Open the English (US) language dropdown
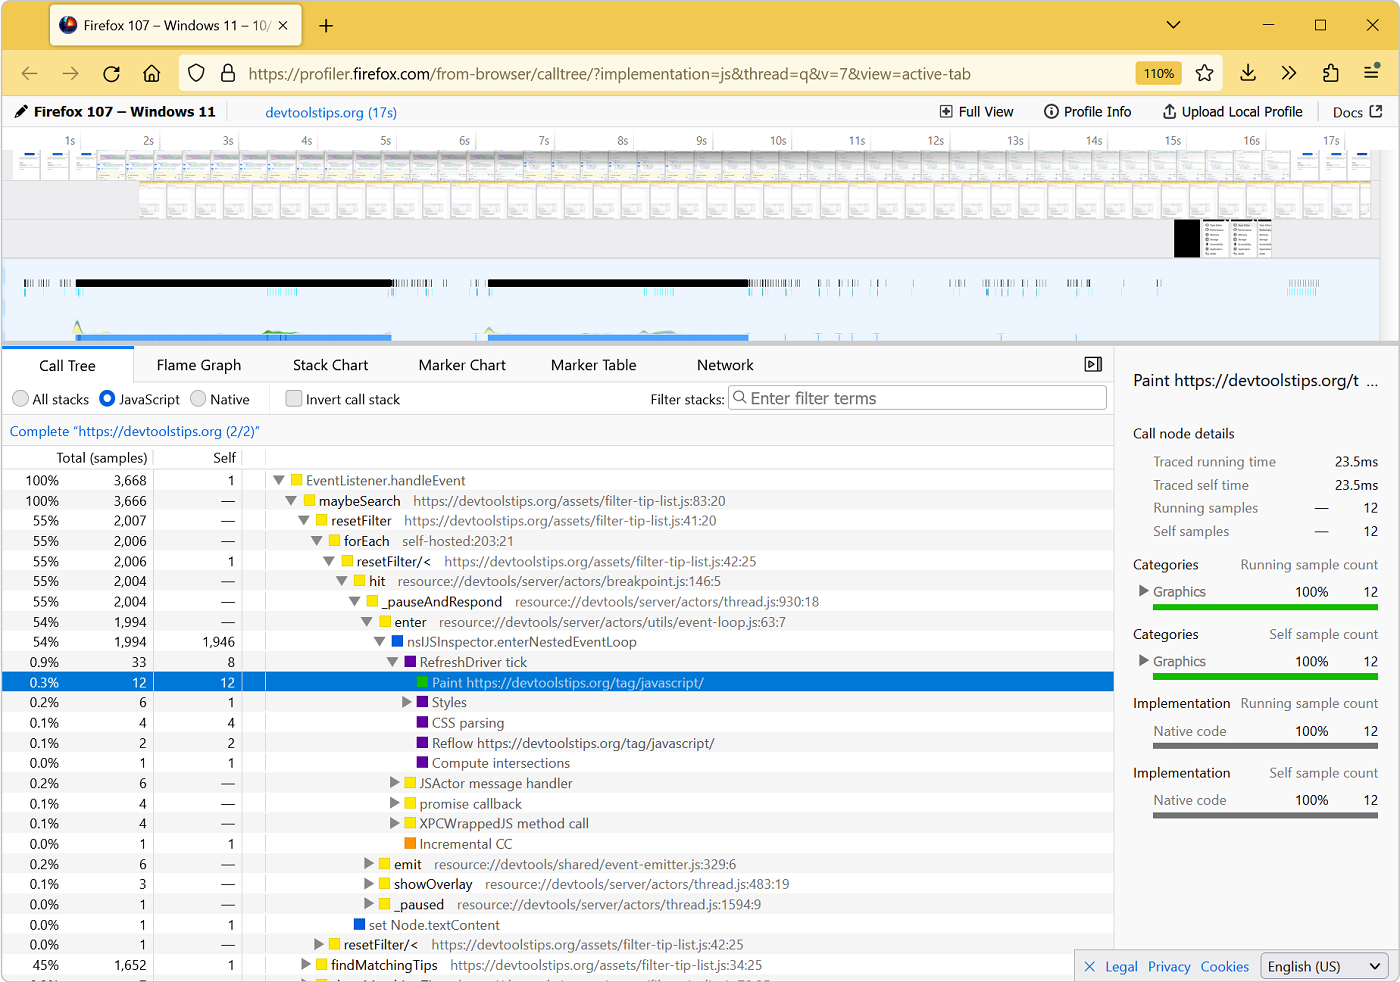1400x982 pixels. tap(1324, 966)
